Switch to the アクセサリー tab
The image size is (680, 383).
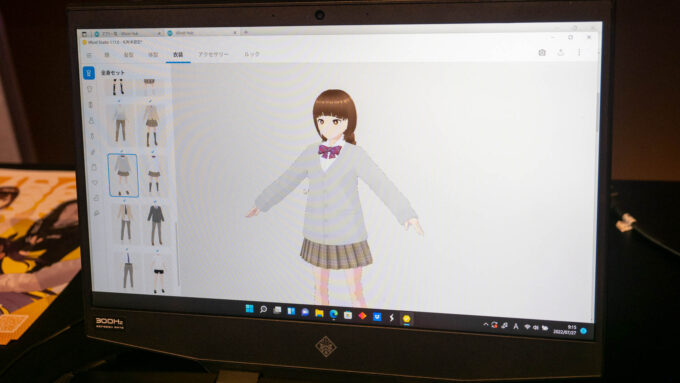pyautogui.click(x=213, y=55)
